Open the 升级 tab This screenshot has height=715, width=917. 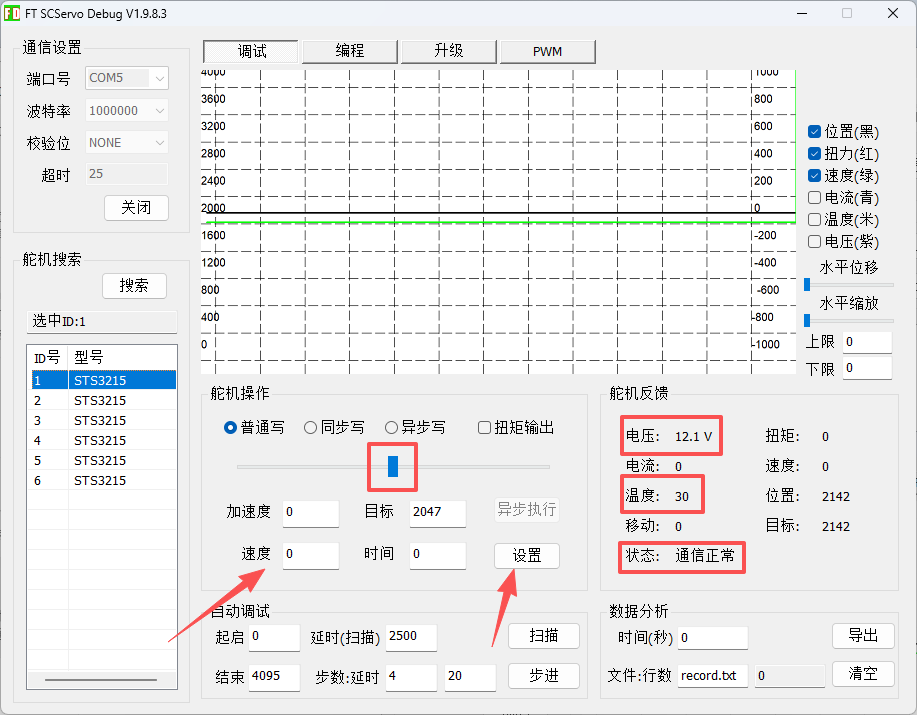pos(449,51)
